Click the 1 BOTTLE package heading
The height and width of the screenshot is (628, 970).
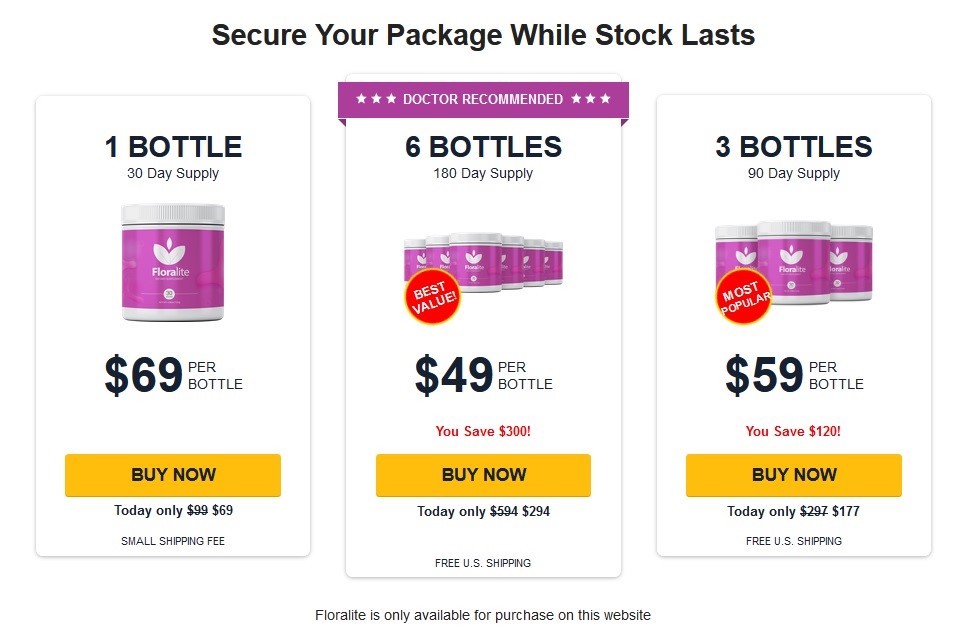(173, 147)
